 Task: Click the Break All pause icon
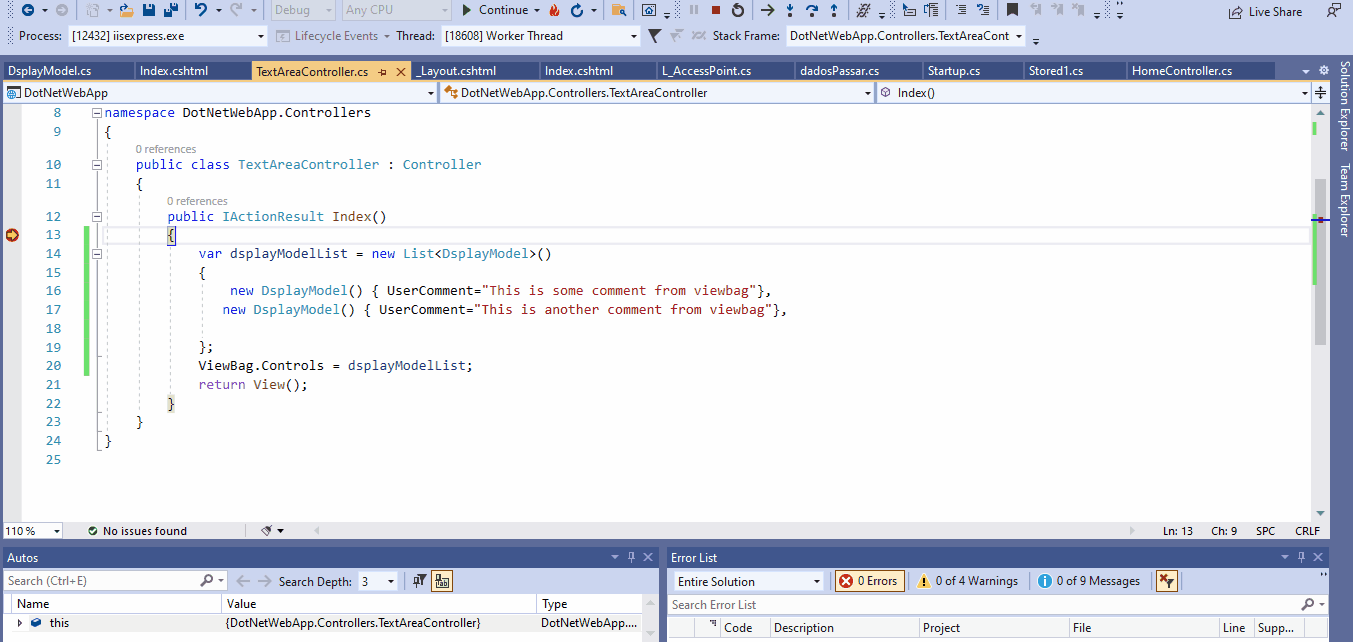coord(693,10)
